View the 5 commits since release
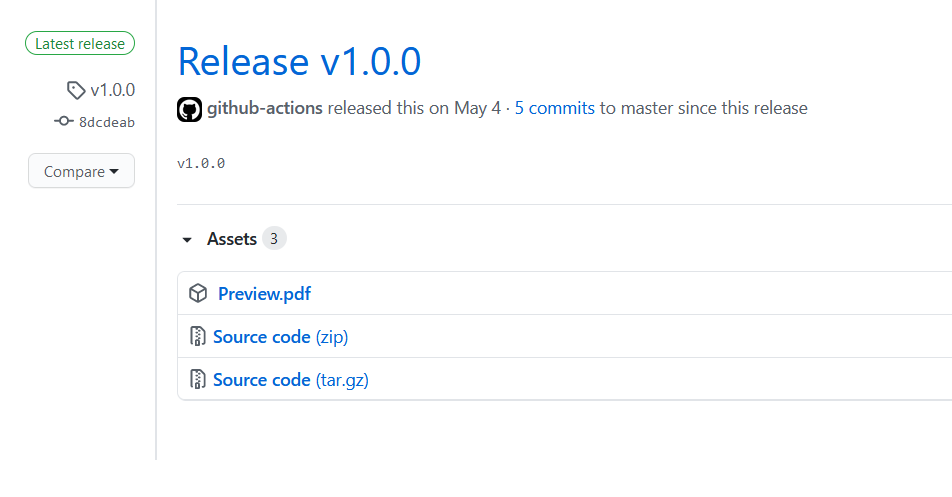Image resolution: width=952 pixels, height=497 pixels. [555, 108]
